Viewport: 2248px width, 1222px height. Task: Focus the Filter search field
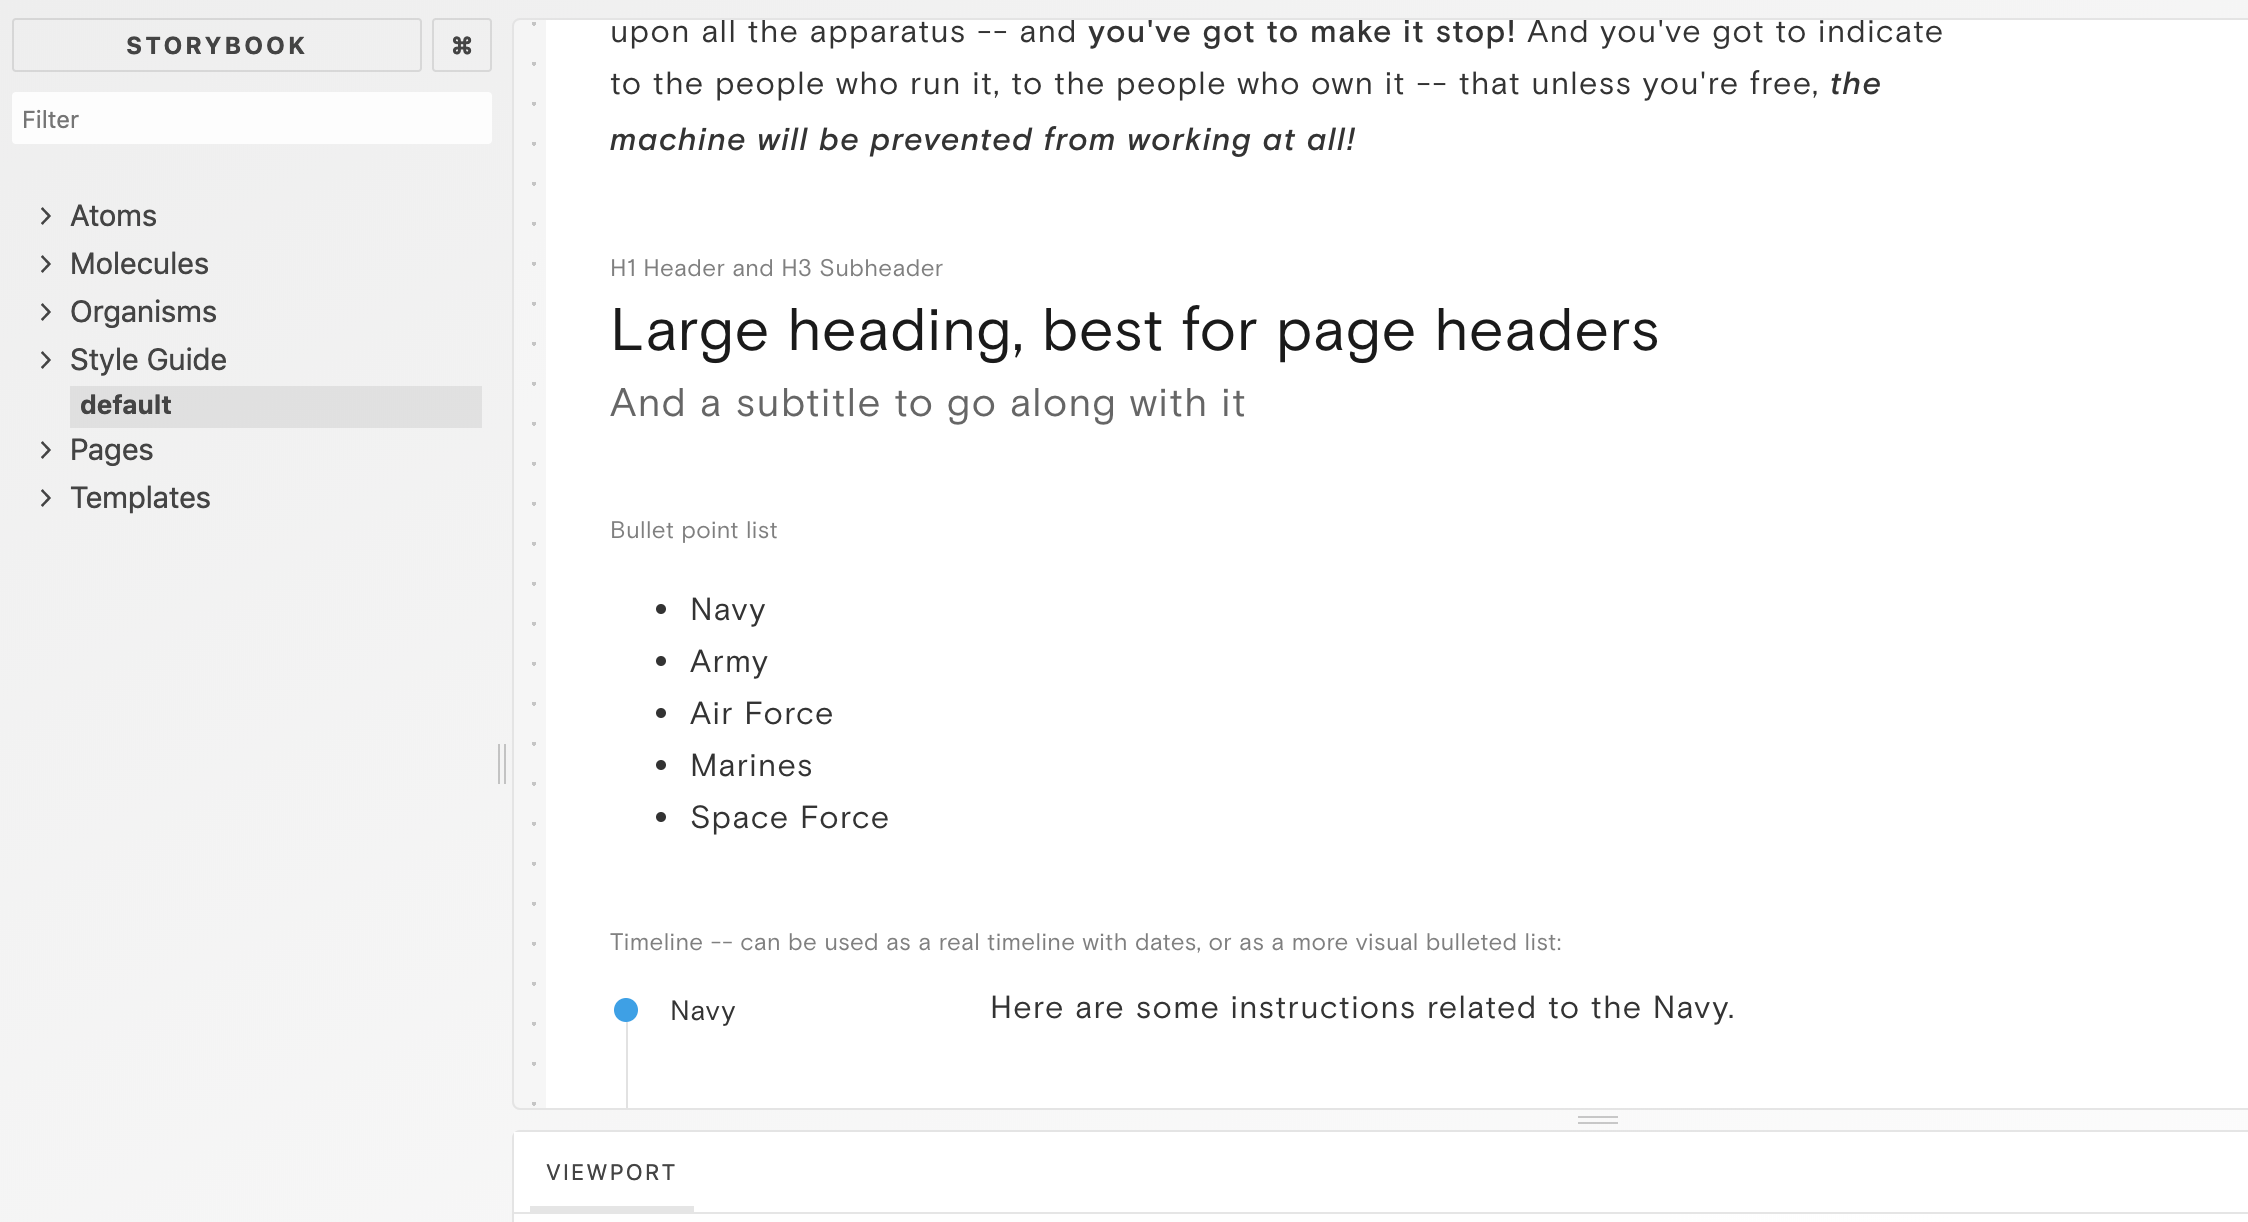252,119
